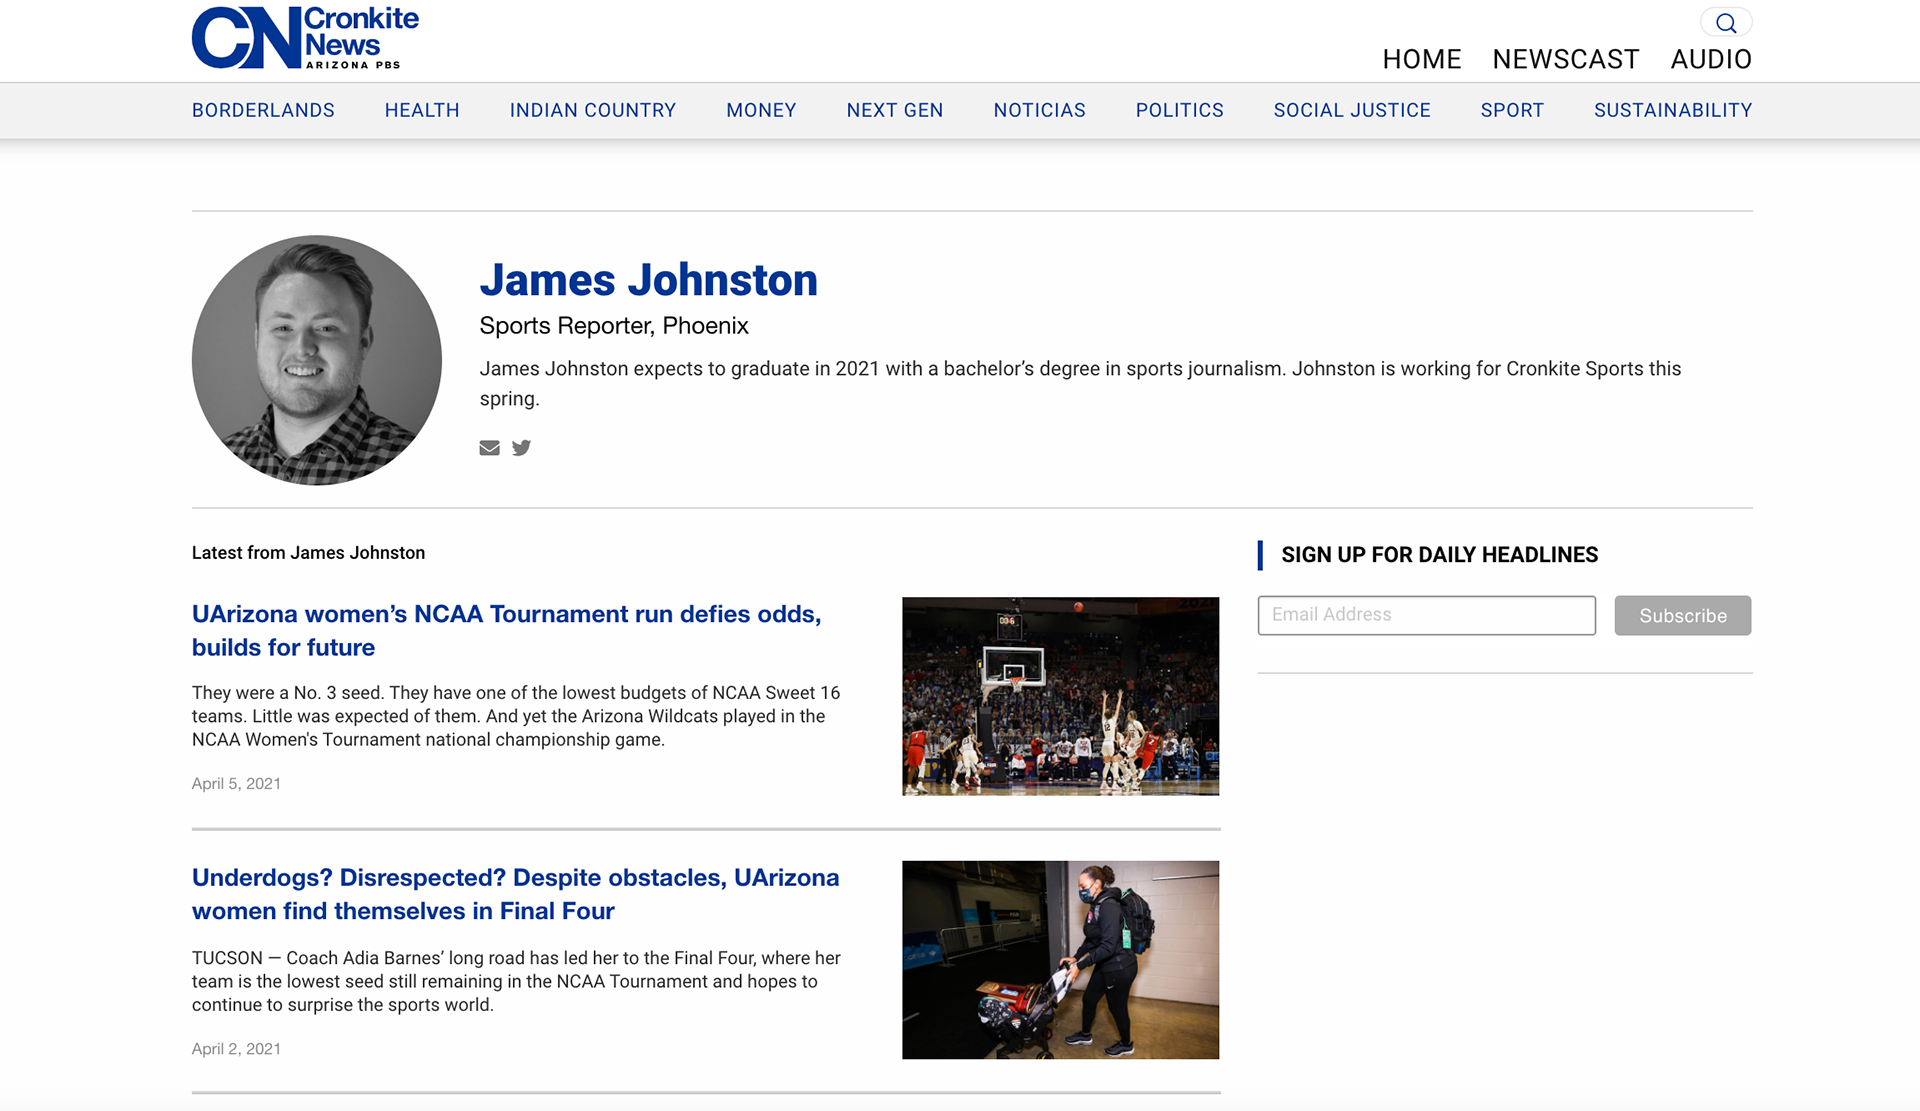Go to the NEWSCAST page
Image resolution: width=1920 pixels, height=1111 pixels.
coord(1565,59)
